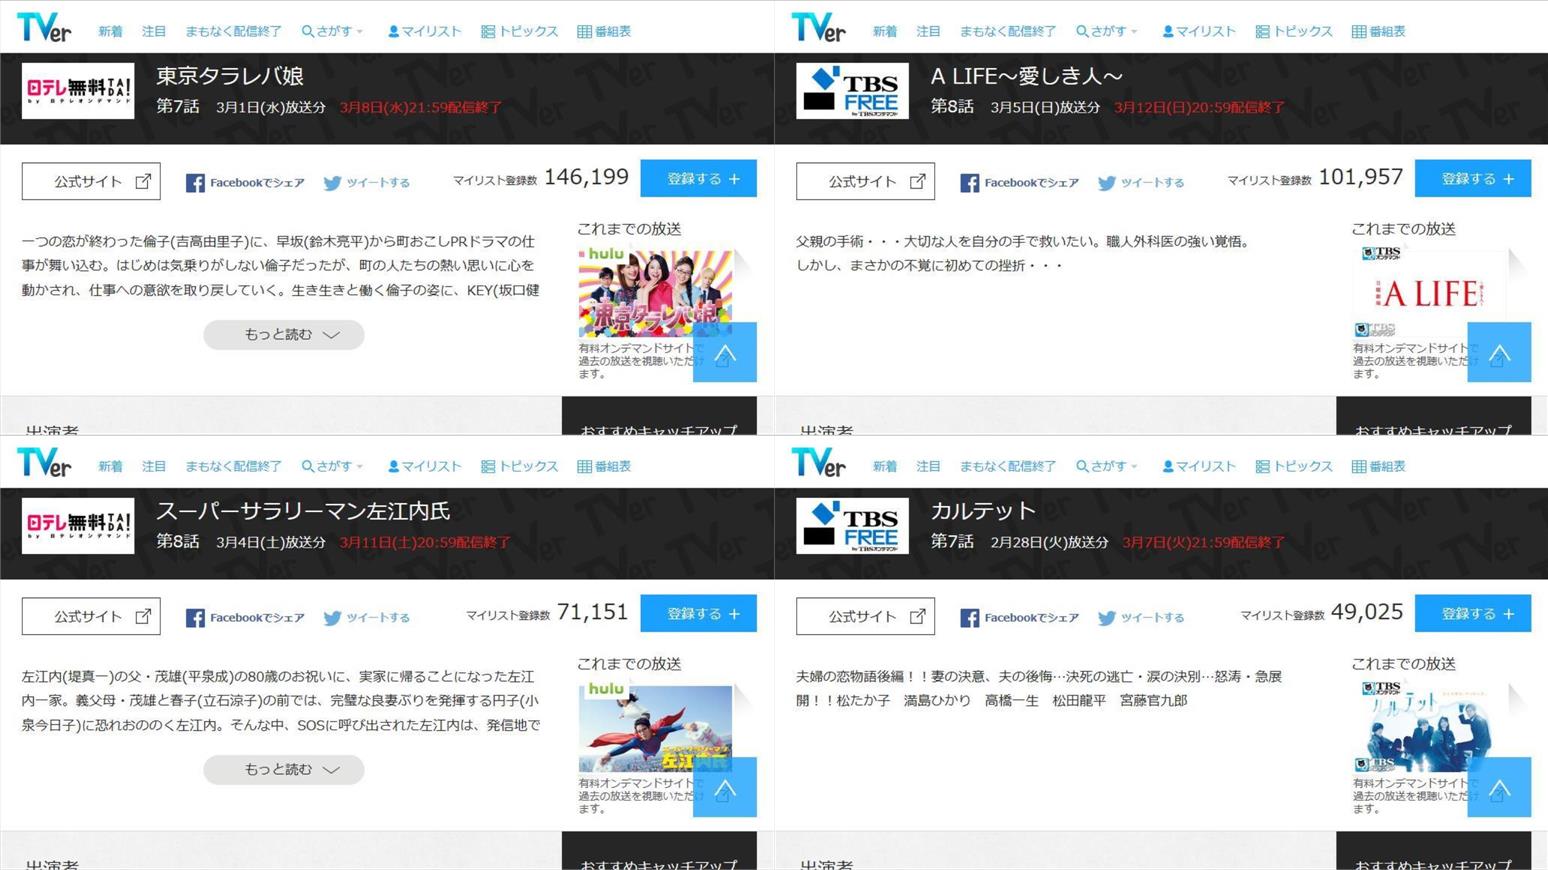Viewport: 1548px width, 870px height.
Task: Share カルテット on Facebook
Action: point(1019,618)
